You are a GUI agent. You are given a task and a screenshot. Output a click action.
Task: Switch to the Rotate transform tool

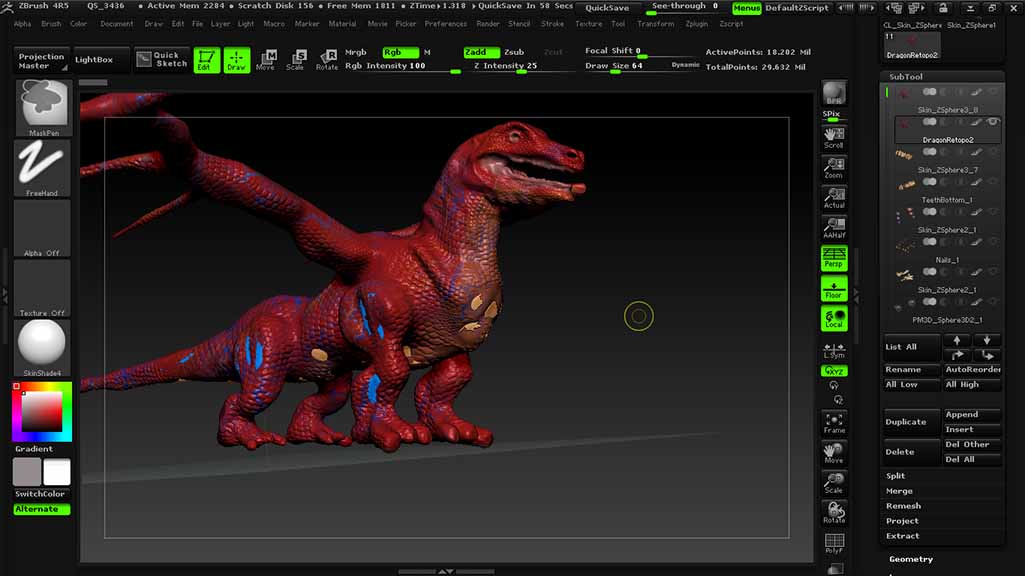pos(326,60)
